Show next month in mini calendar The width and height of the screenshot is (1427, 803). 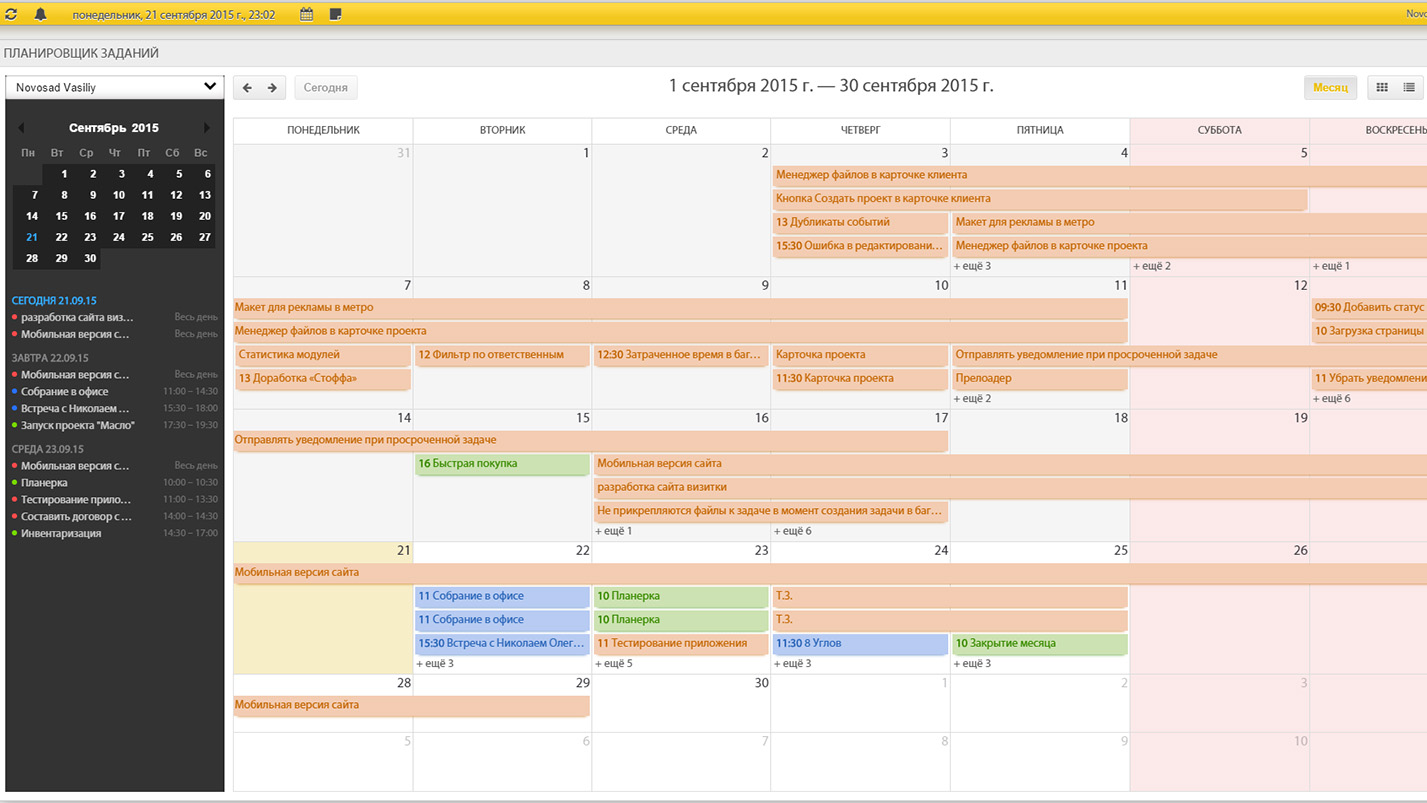(x=207, y=128)
